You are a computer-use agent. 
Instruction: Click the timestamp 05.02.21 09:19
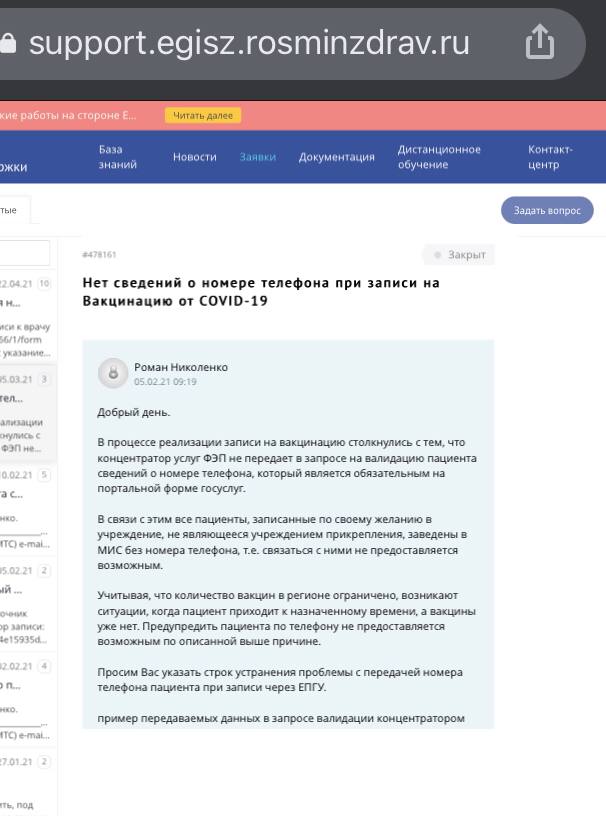[165, 381]
